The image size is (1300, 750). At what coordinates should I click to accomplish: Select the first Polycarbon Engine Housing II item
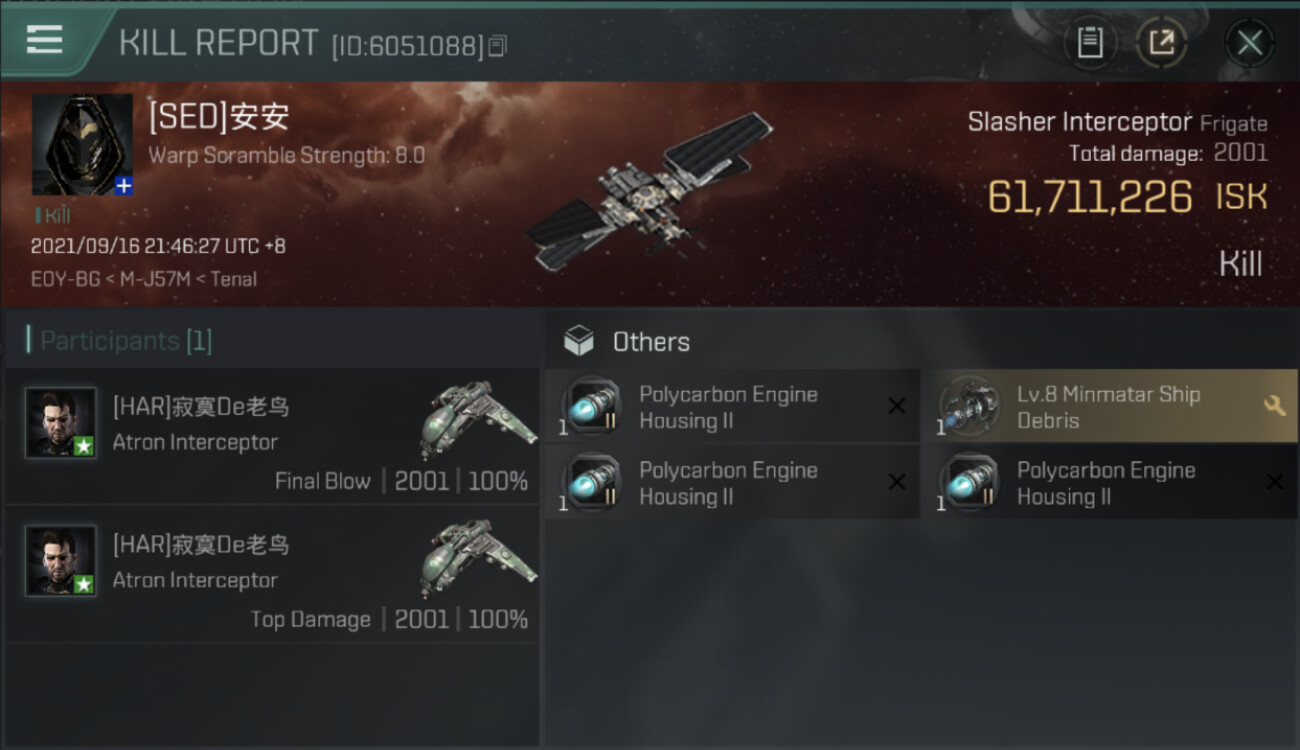[732, 406]
